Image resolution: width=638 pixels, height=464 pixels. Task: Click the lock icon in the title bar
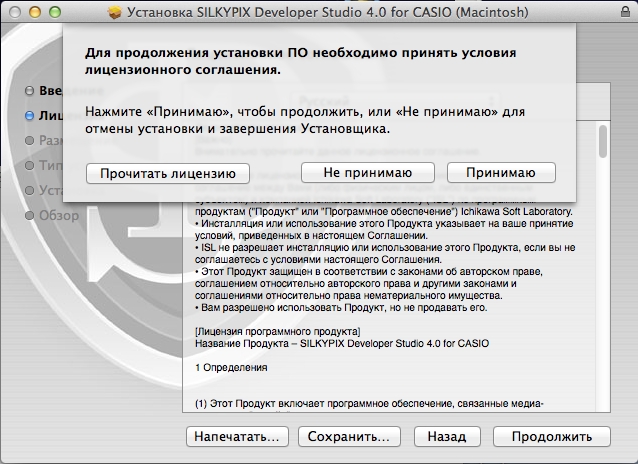point(626,12)
